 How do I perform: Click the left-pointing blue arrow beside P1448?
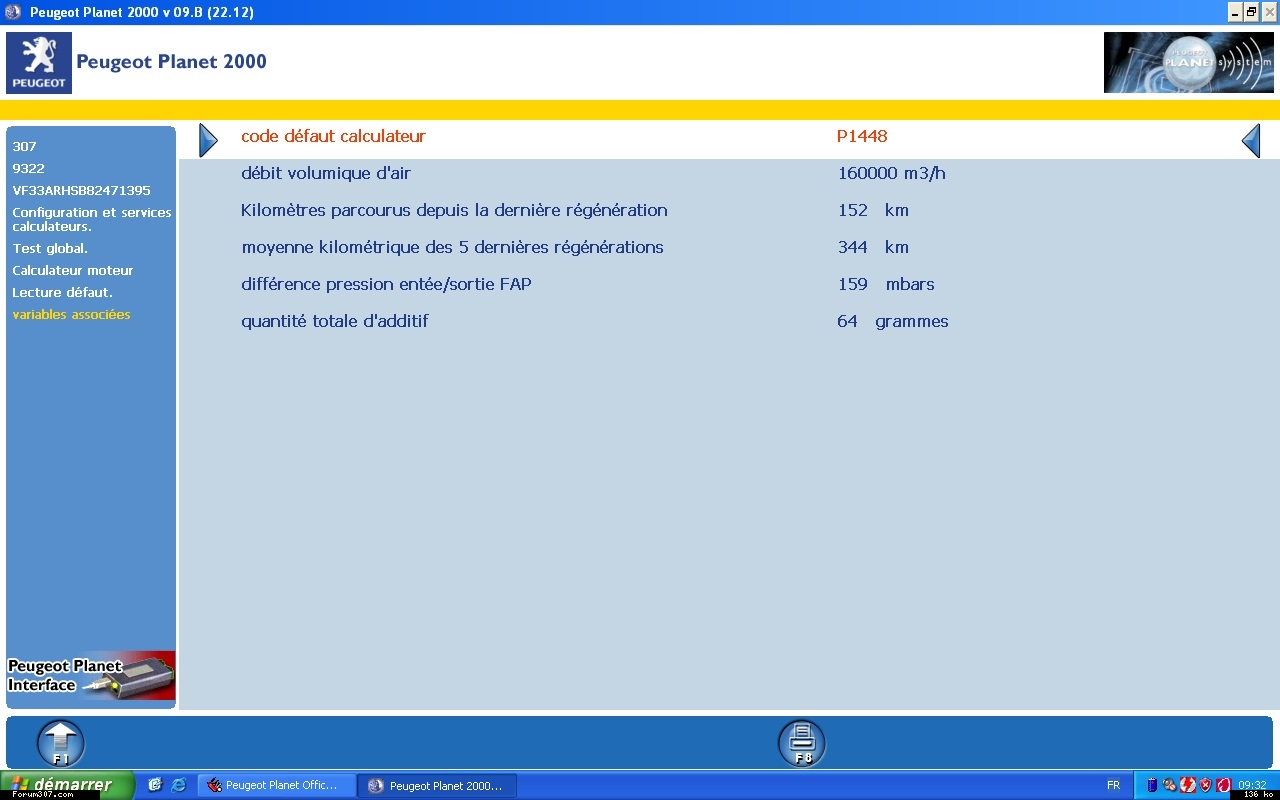point(1251,141)
